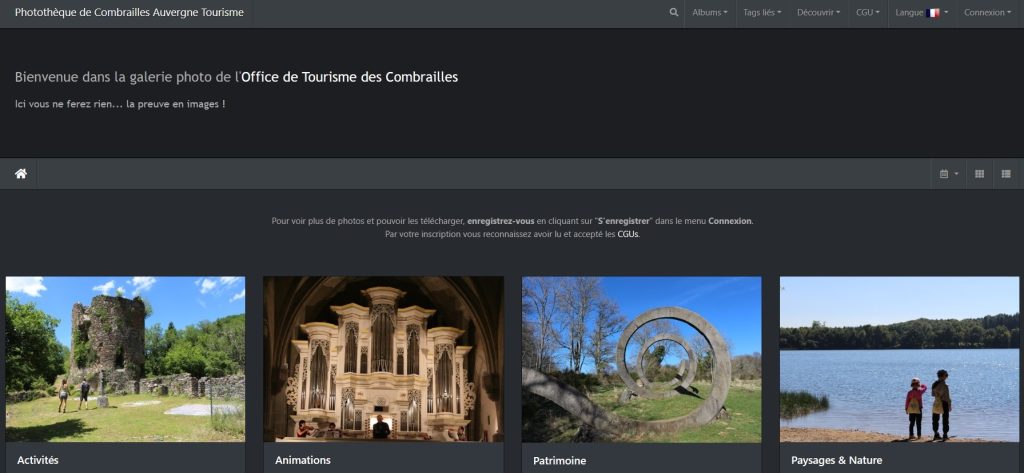The height and width of the screenshot is (473, 1024).
Task: Click the Photothèque de Combrailles site title
Action: 129,13
